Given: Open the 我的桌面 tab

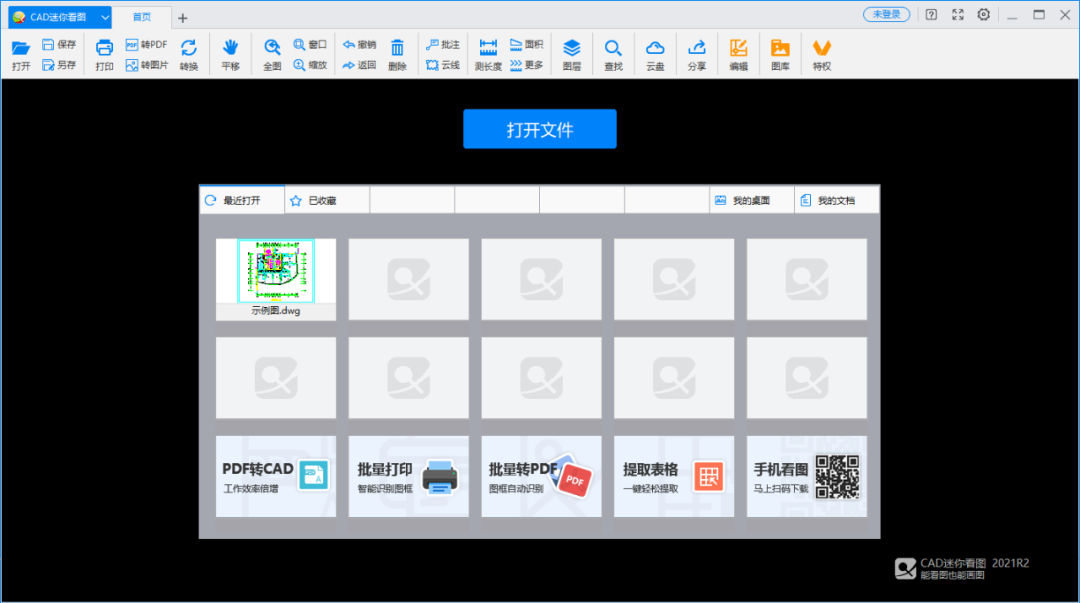Looking at the screenshot, I should [751, 201].
